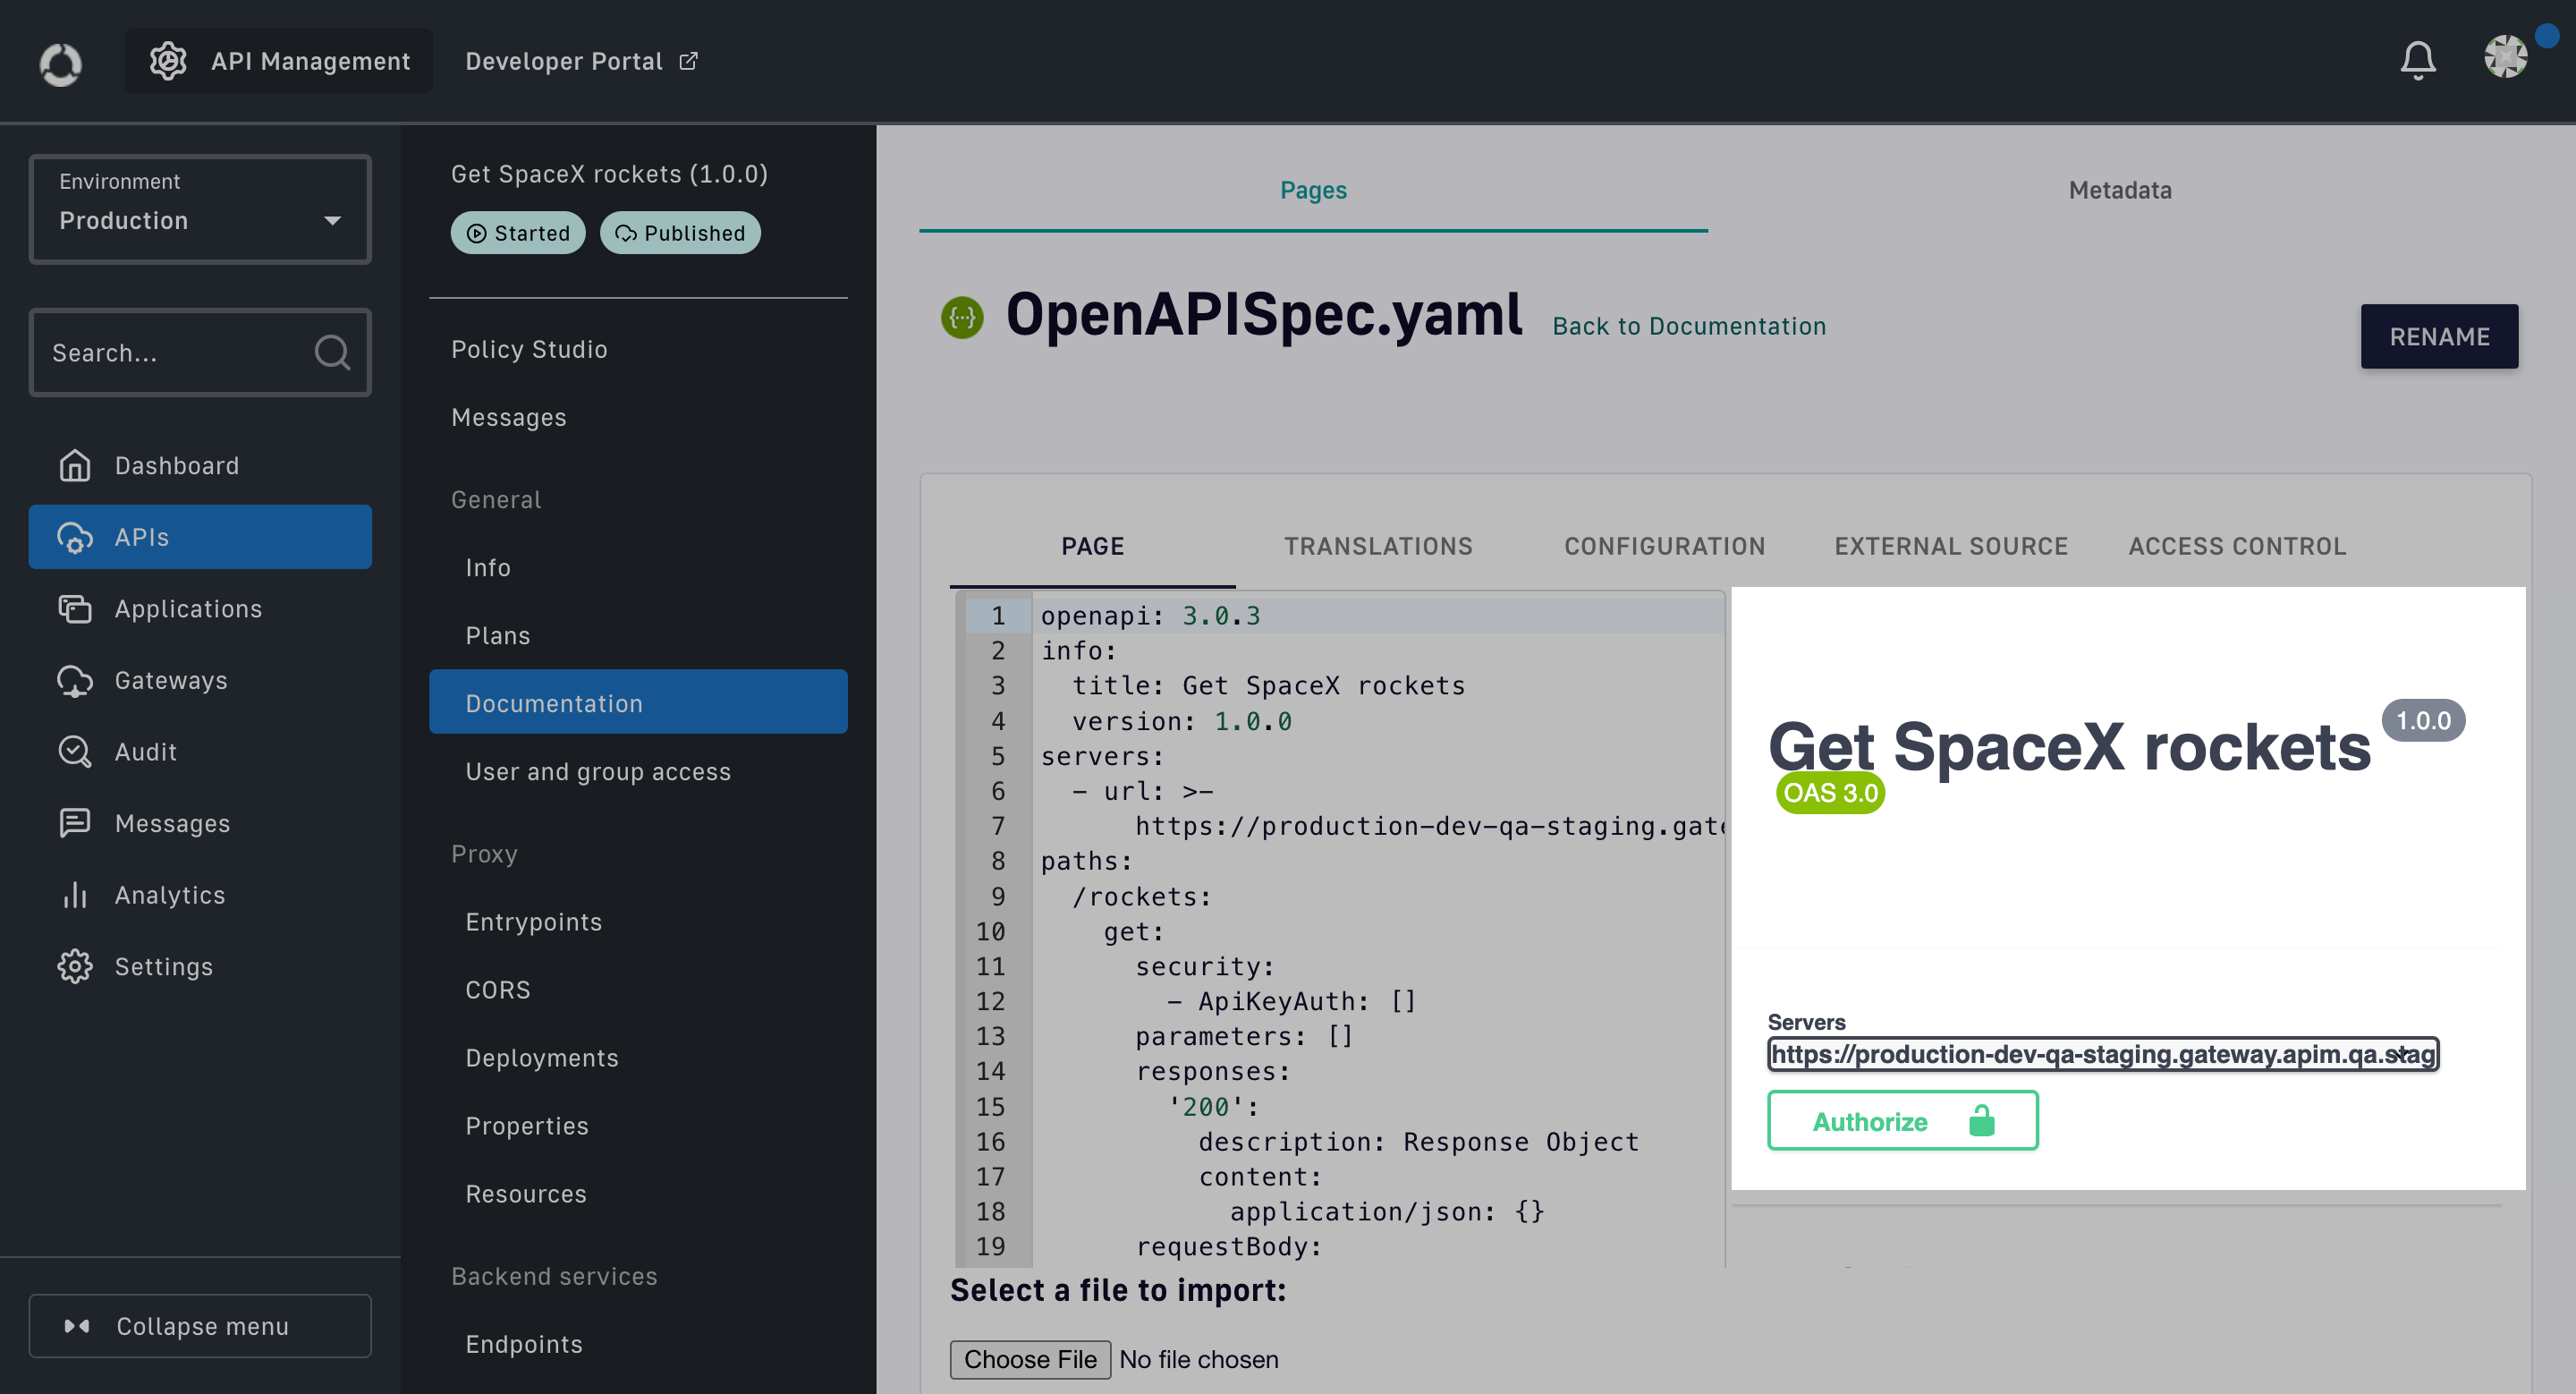
Task: Click the Messages chat icon in sidebar
Action: [x=75, y=823]
